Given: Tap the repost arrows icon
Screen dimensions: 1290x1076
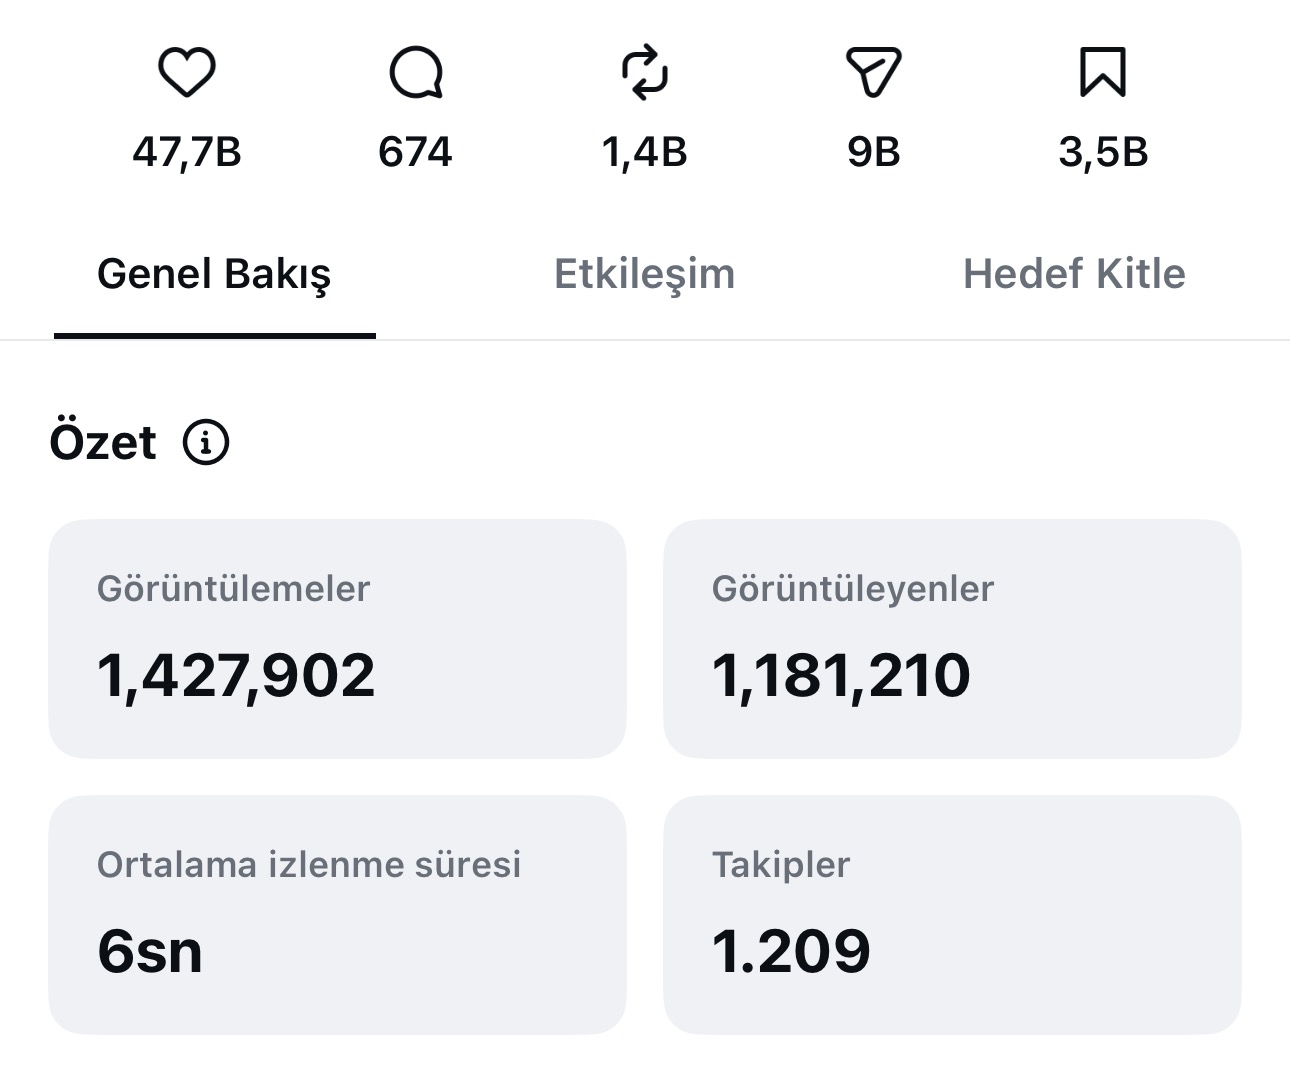Looking at the screenshot, I should (x=645, y=73).
